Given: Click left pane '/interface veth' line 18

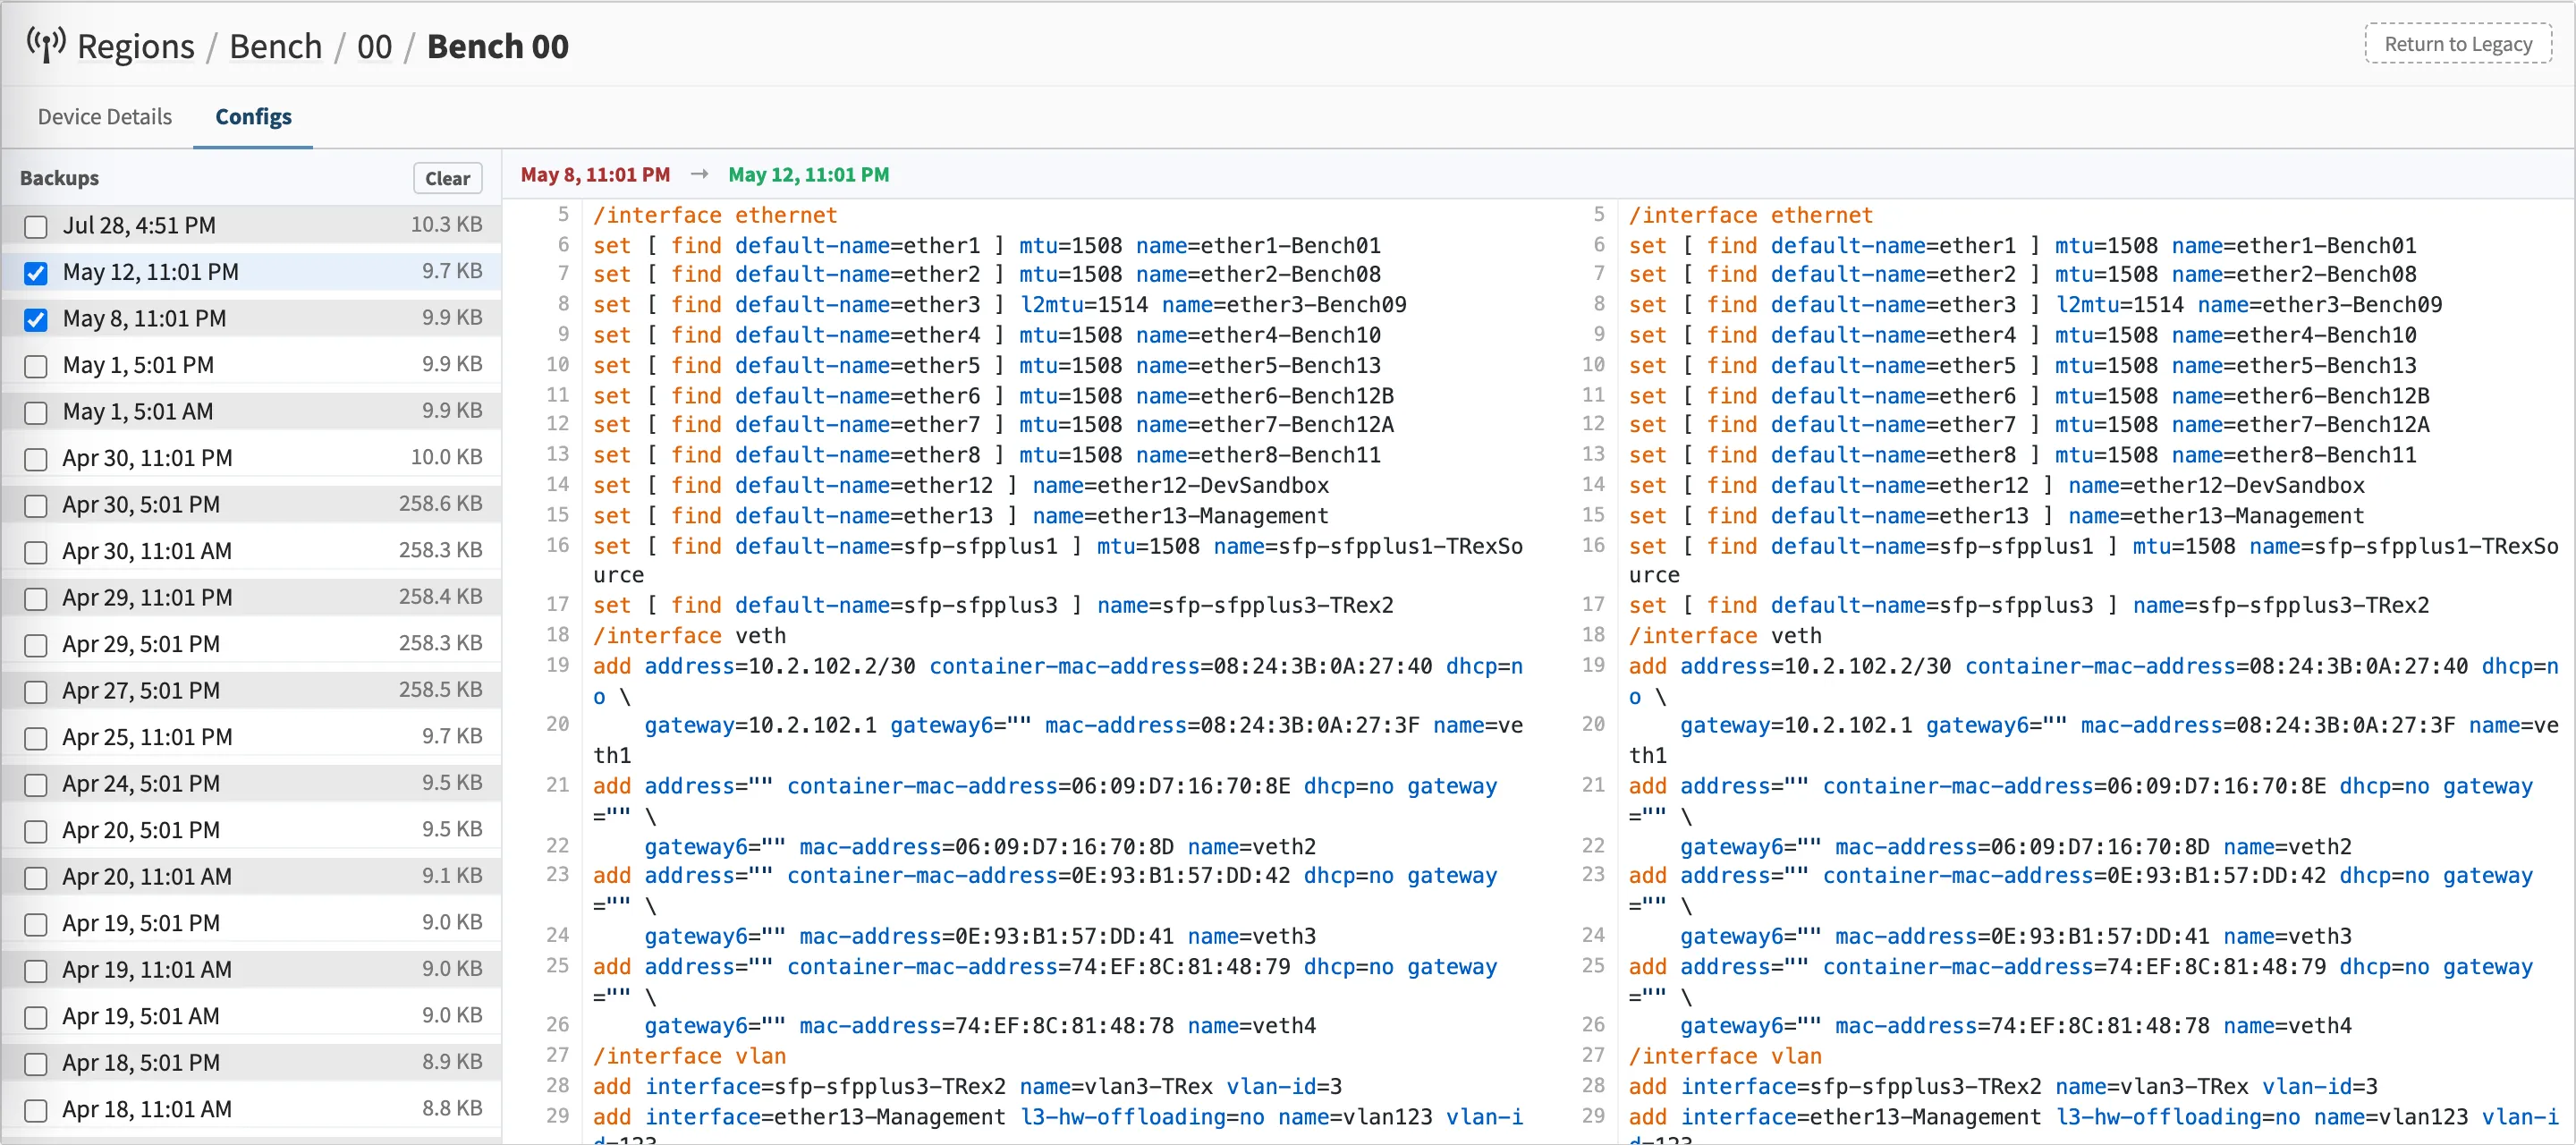Looking at the screenshot, I should (x=689, y=635).
